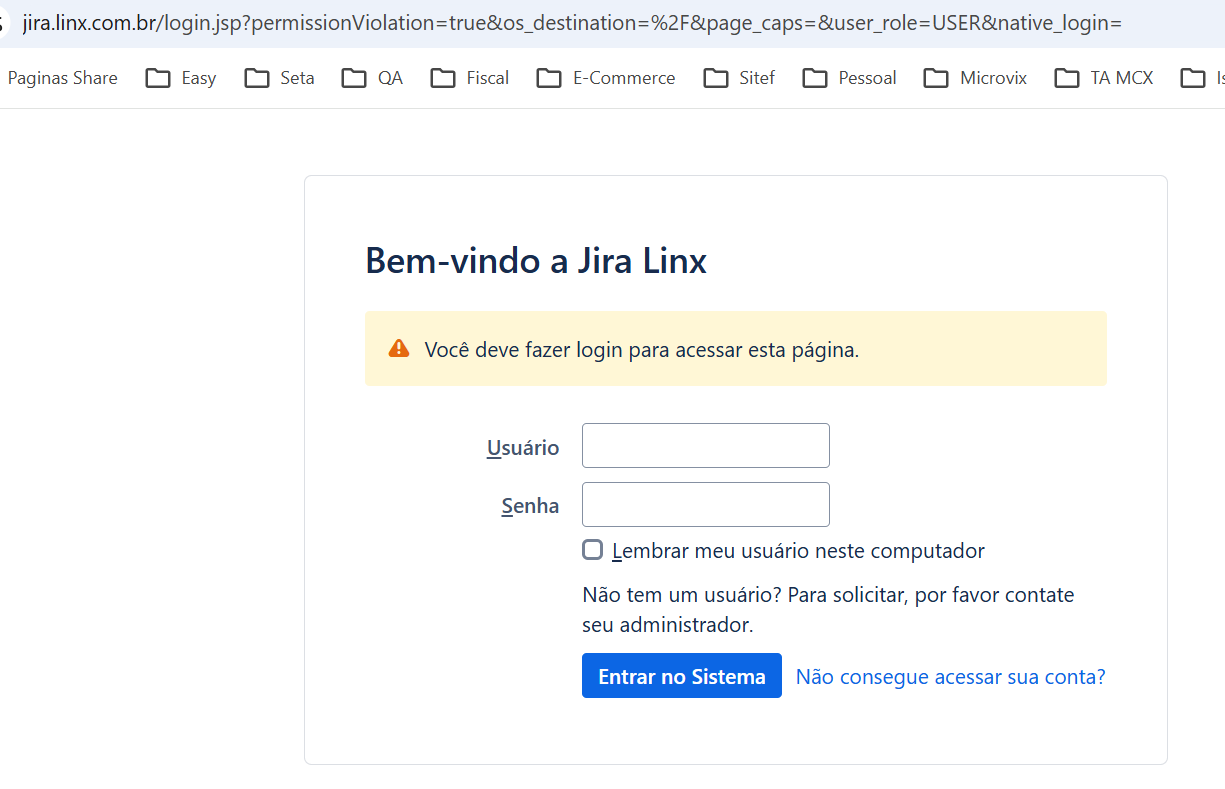Click the Senha password field

tap(705, 505)
